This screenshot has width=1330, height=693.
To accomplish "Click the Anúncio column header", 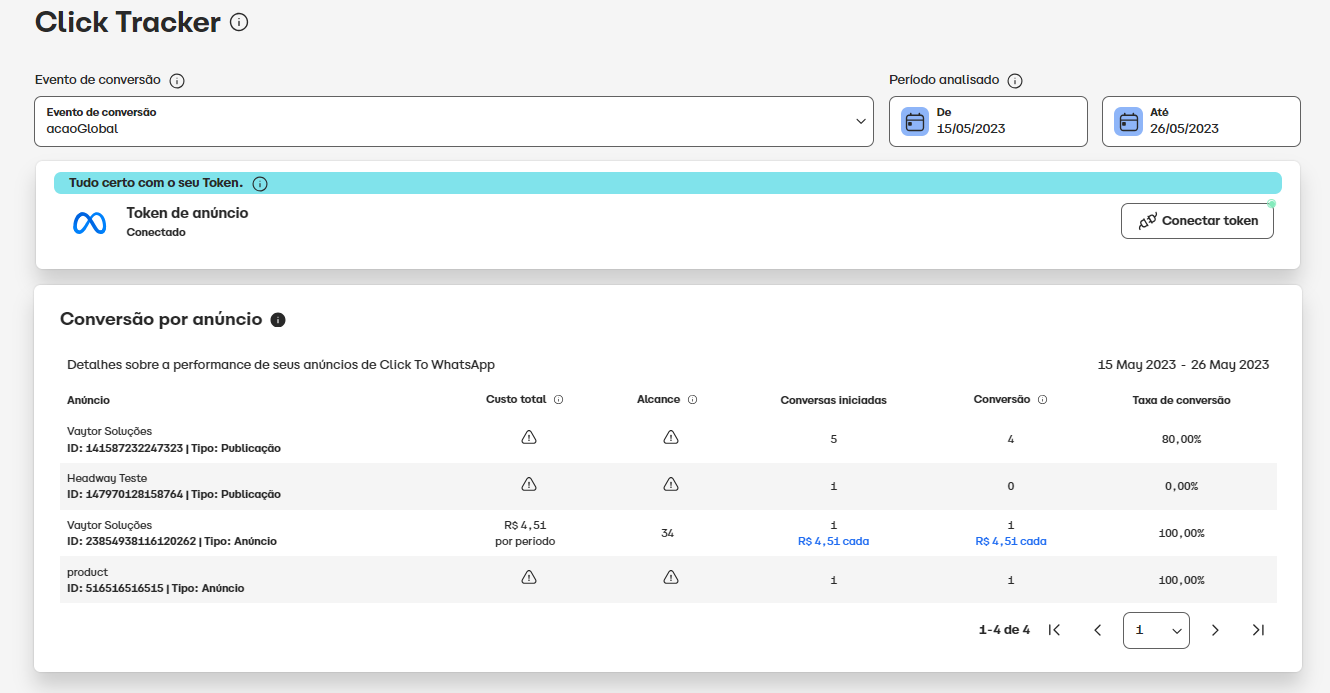I will click(x=88, y=400).
